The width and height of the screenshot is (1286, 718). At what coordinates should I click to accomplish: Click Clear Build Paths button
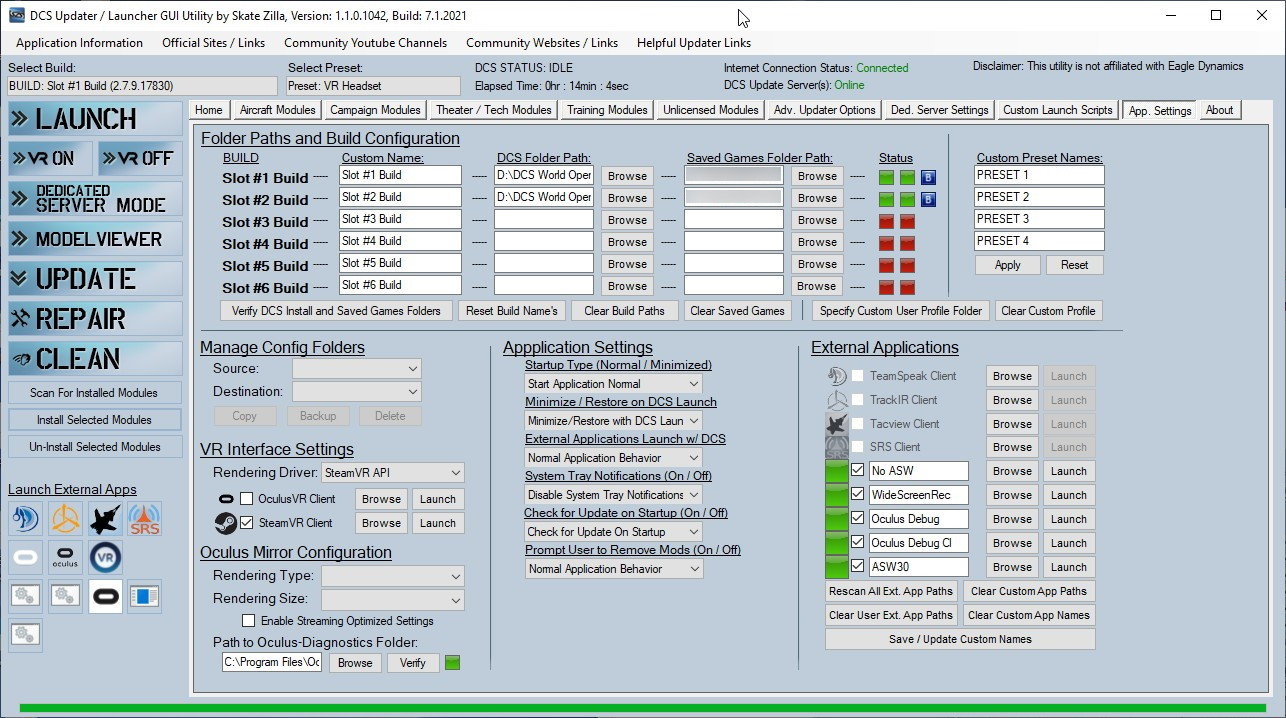point(625,311)
